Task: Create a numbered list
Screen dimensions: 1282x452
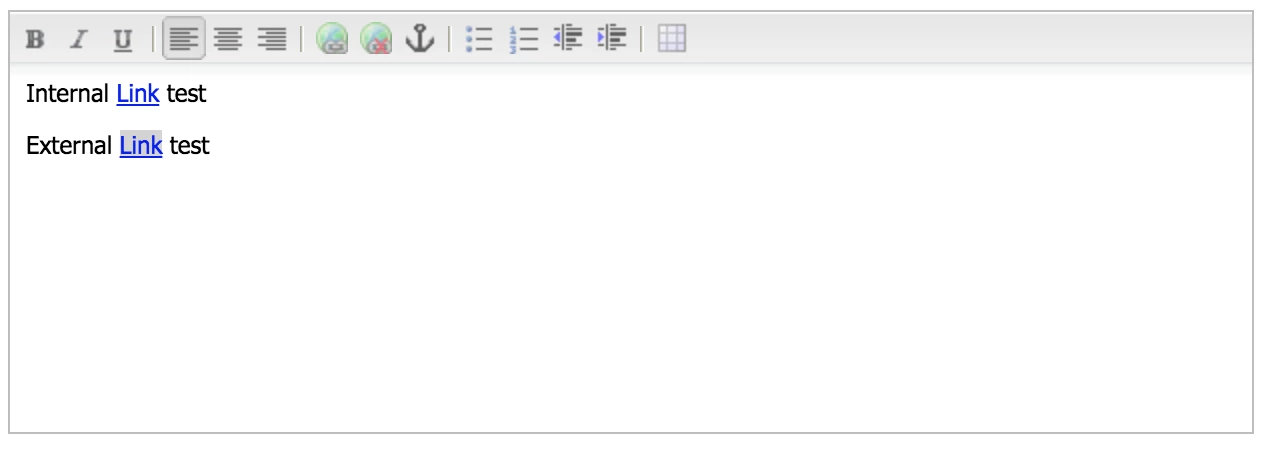Action: [x=524, y=40]
